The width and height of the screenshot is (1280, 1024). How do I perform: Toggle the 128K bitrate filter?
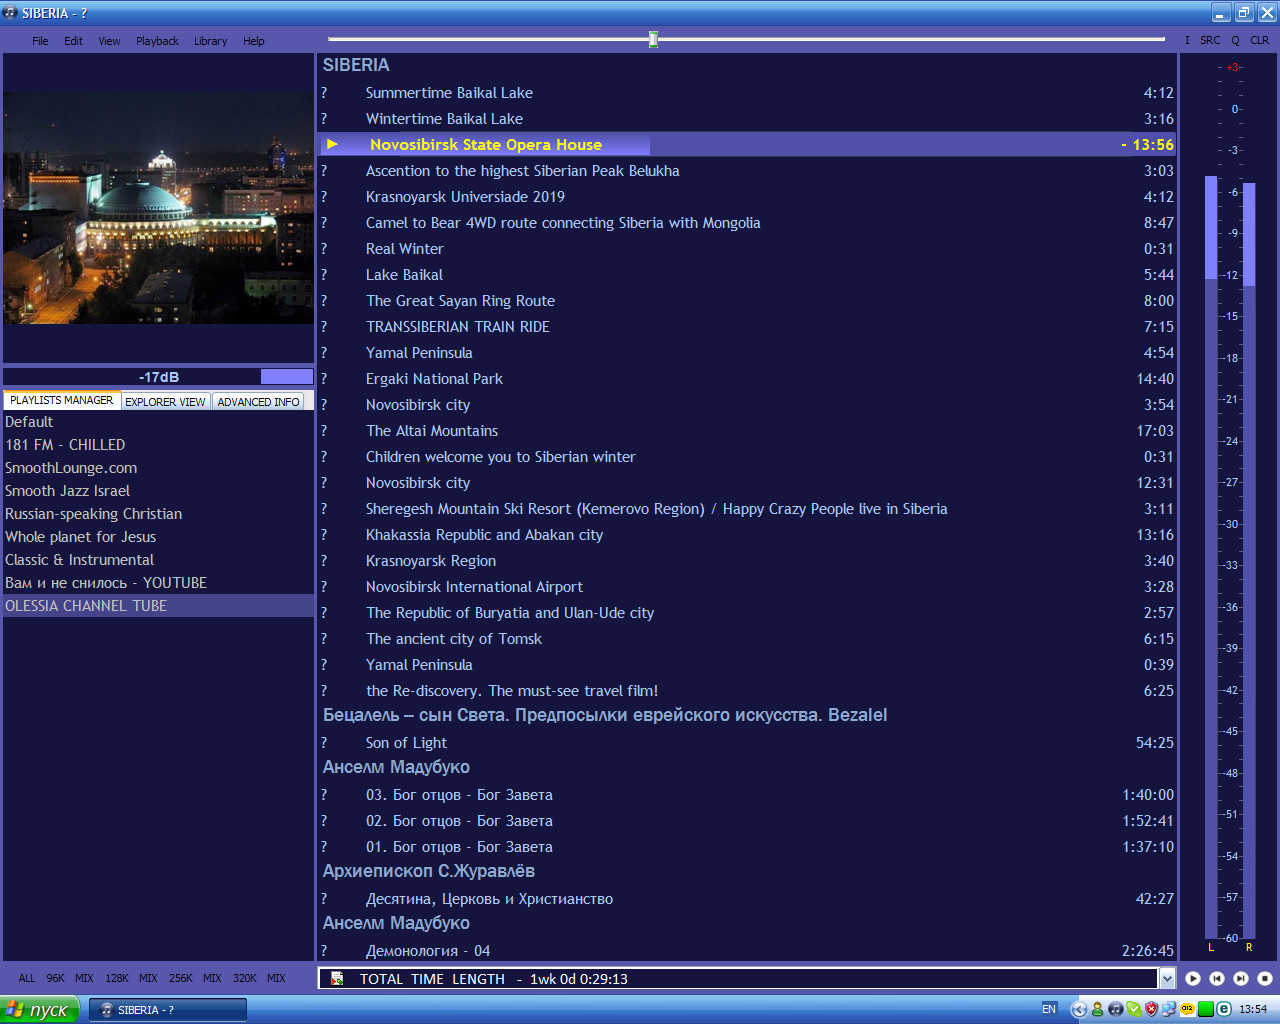click(x=117, y=978)
